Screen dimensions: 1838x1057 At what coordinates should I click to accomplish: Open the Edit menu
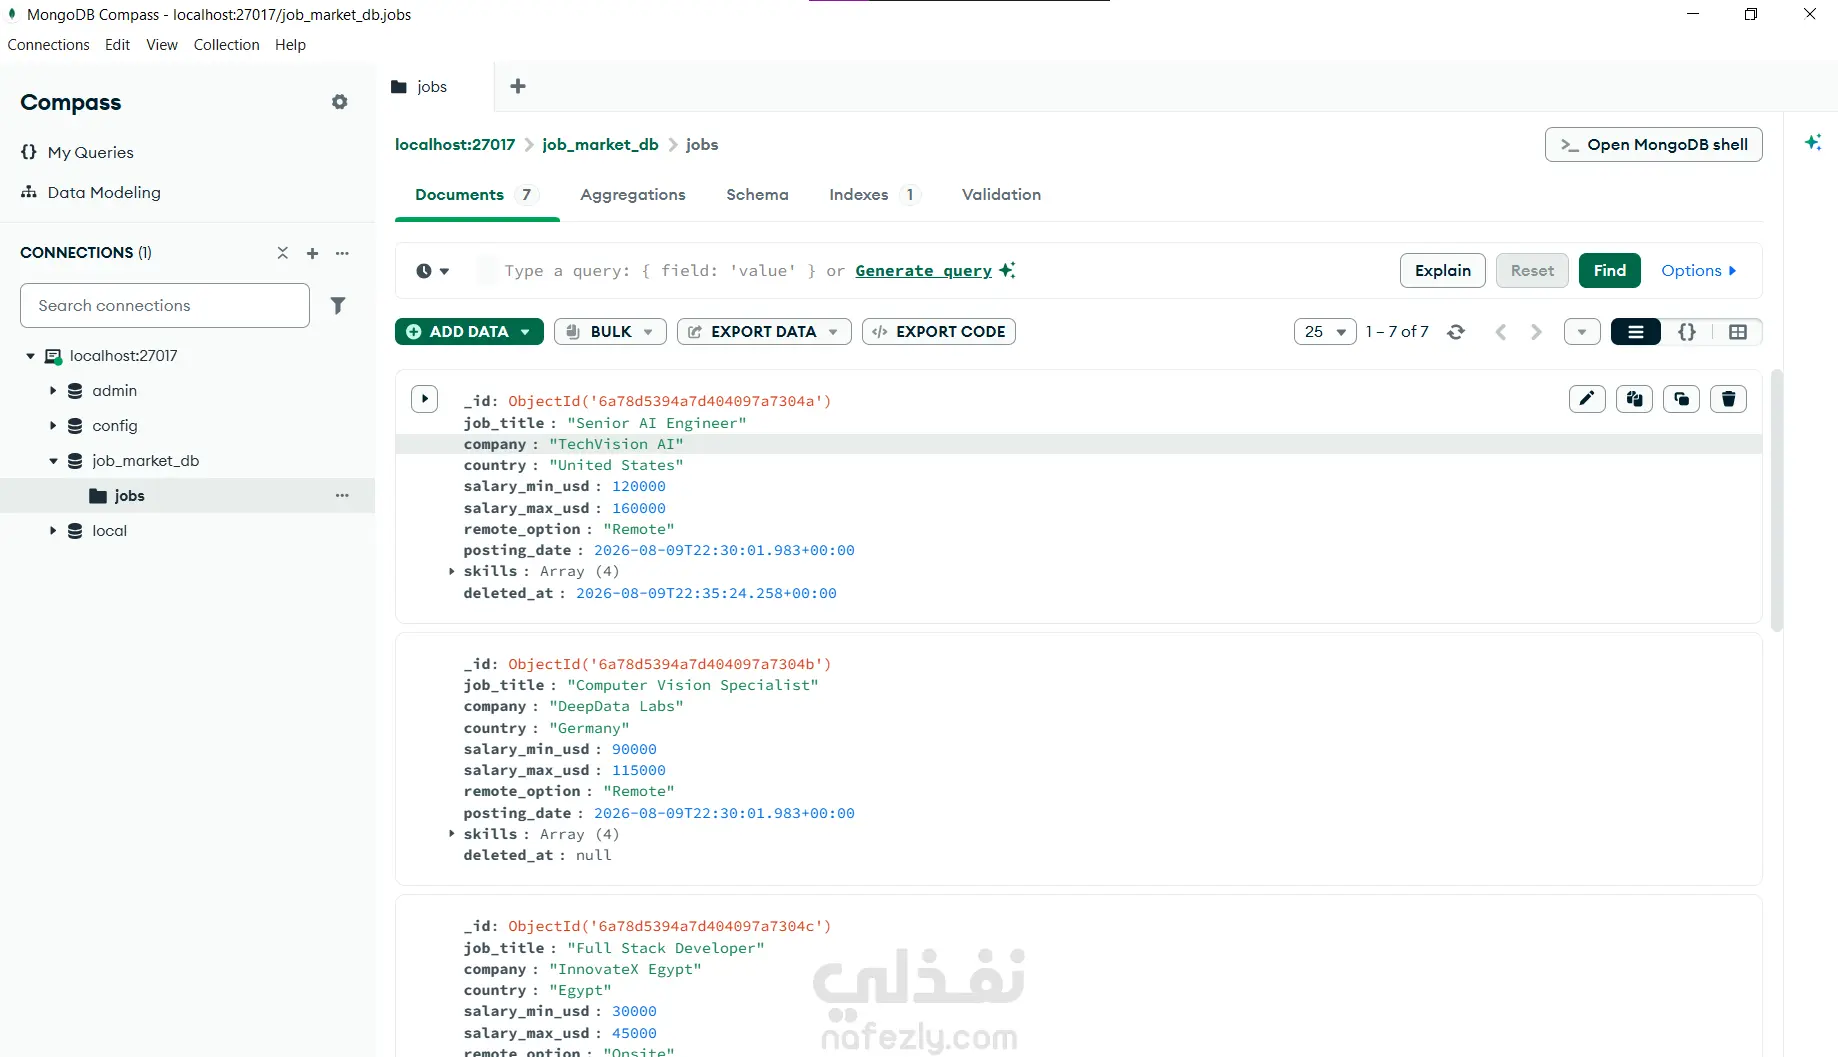click(117, 45)
